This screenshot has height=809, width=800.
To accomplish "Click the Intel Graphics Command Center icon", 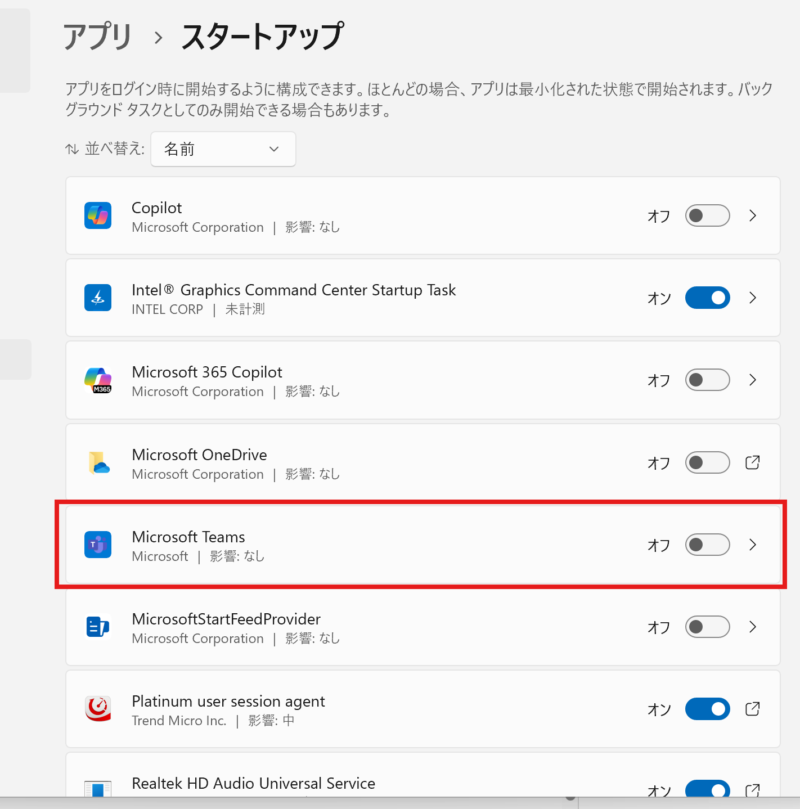I will 98,298.
